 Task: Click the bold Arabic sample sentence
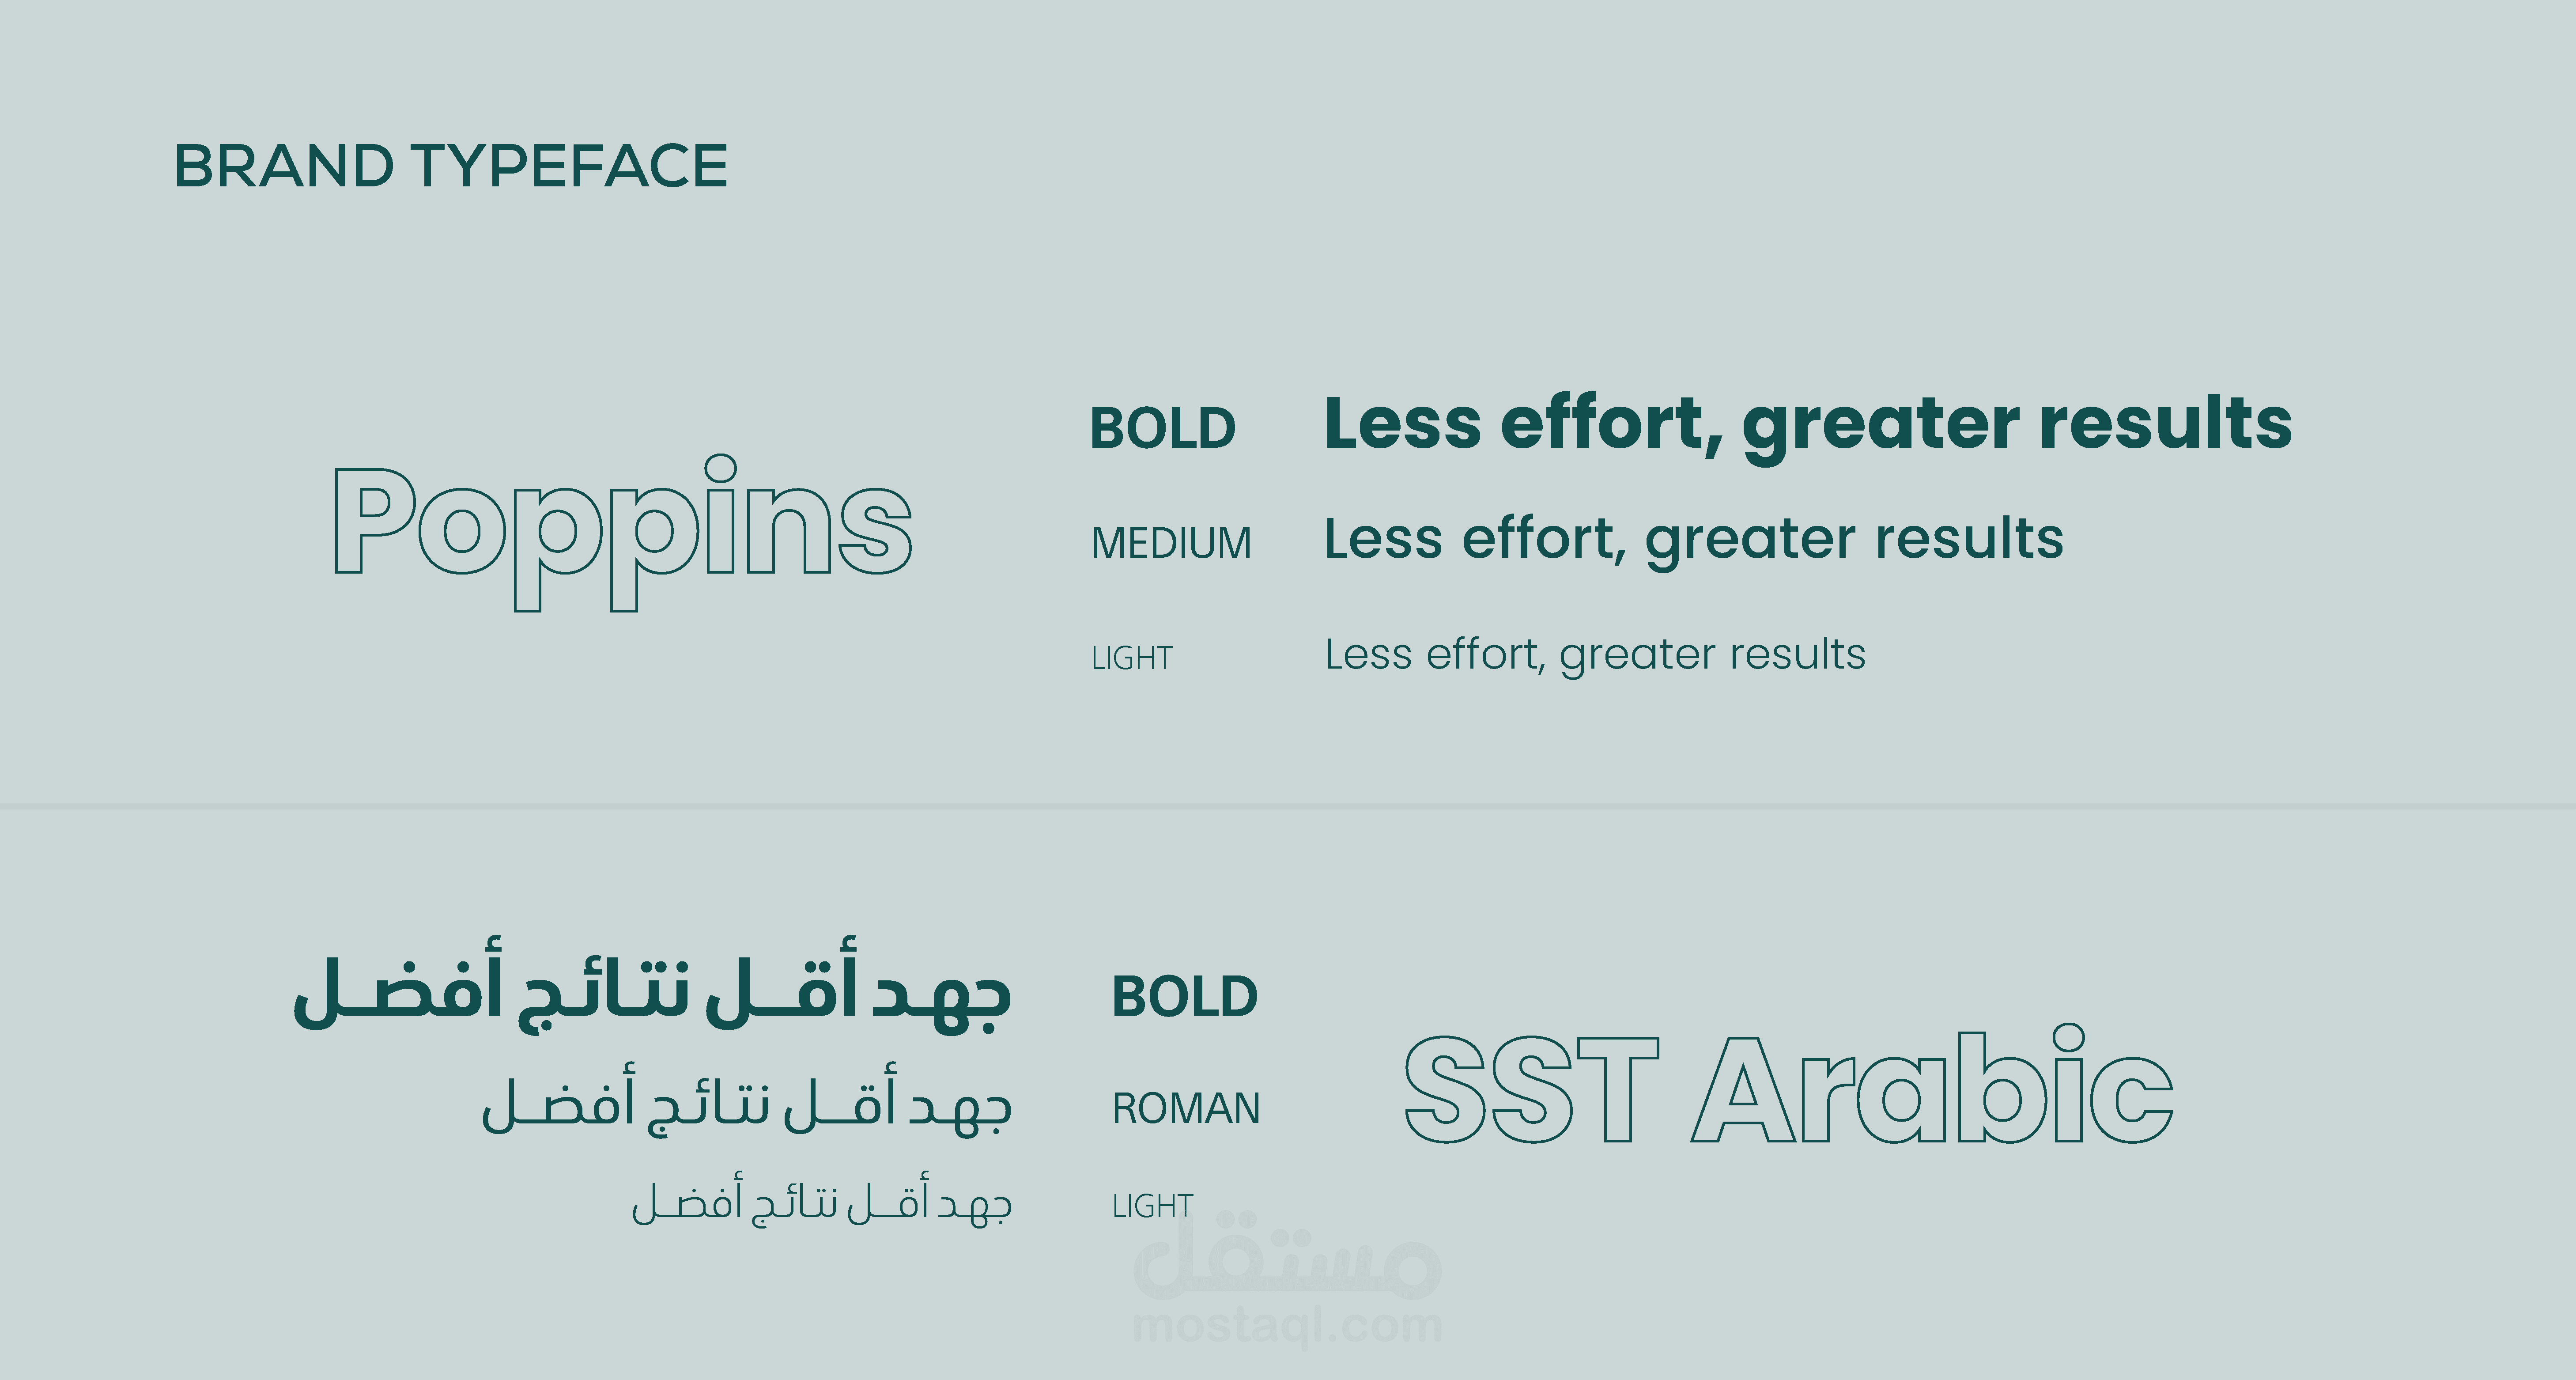click(652, 990)
